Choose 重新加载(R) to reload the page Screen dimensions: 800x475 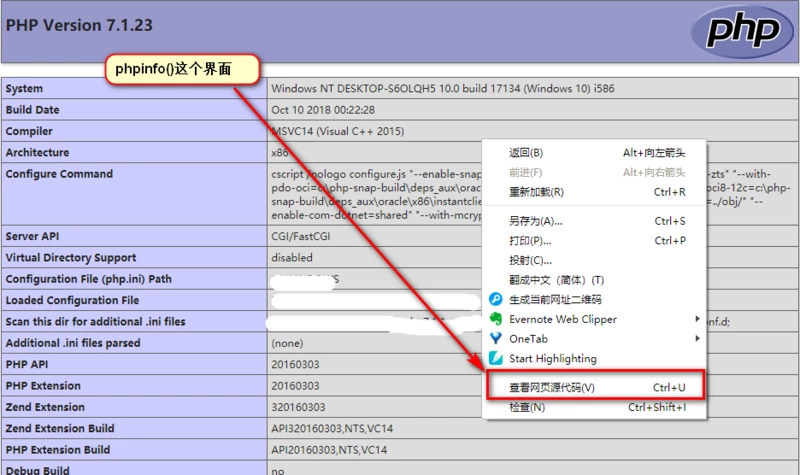coord(536,192)
